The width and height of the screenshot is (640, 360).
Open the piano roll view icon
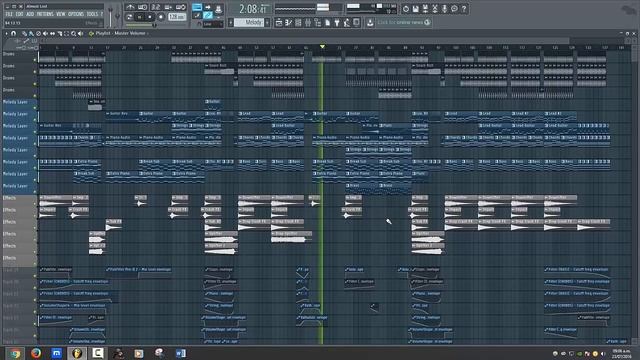click(x=289, y=23)
